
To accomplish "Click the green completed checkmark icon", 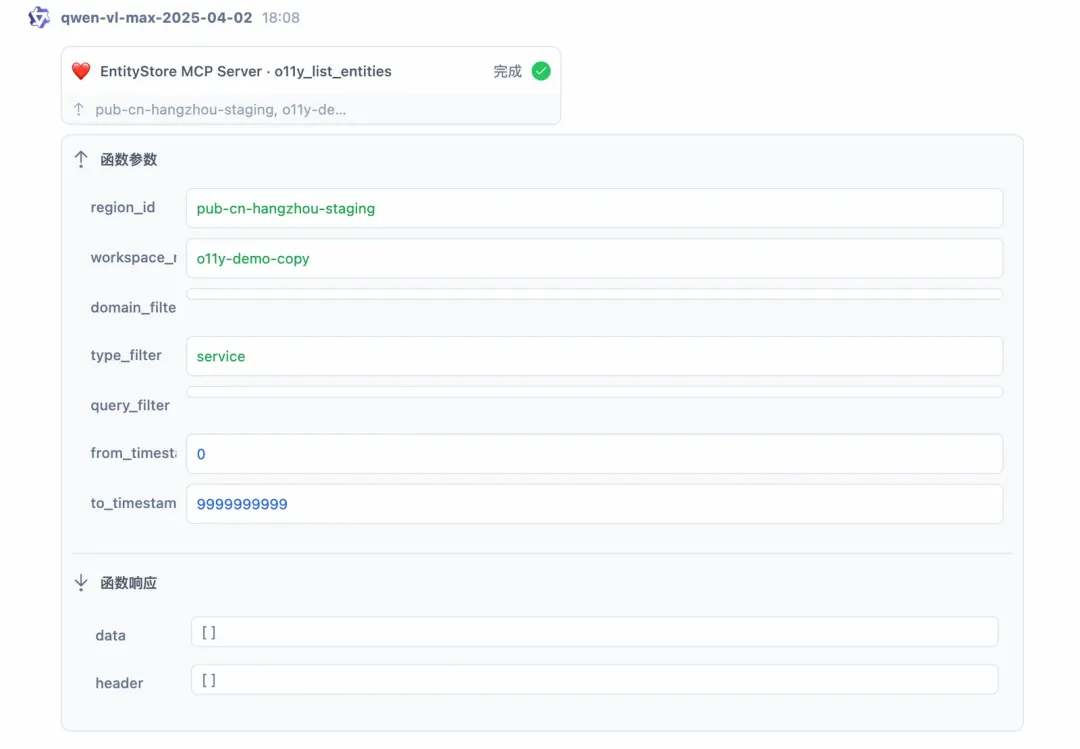I will point(541,71).
